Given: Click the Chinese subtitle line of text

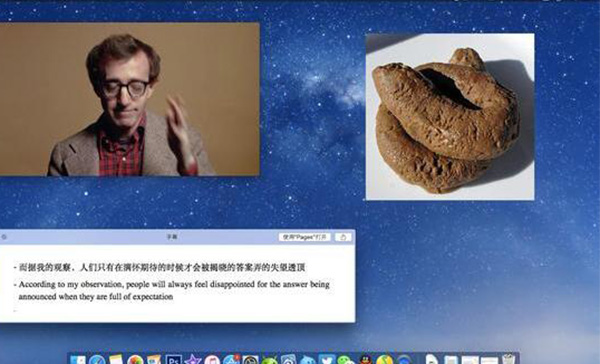Looking at the screenshot, I should [160, 268].
